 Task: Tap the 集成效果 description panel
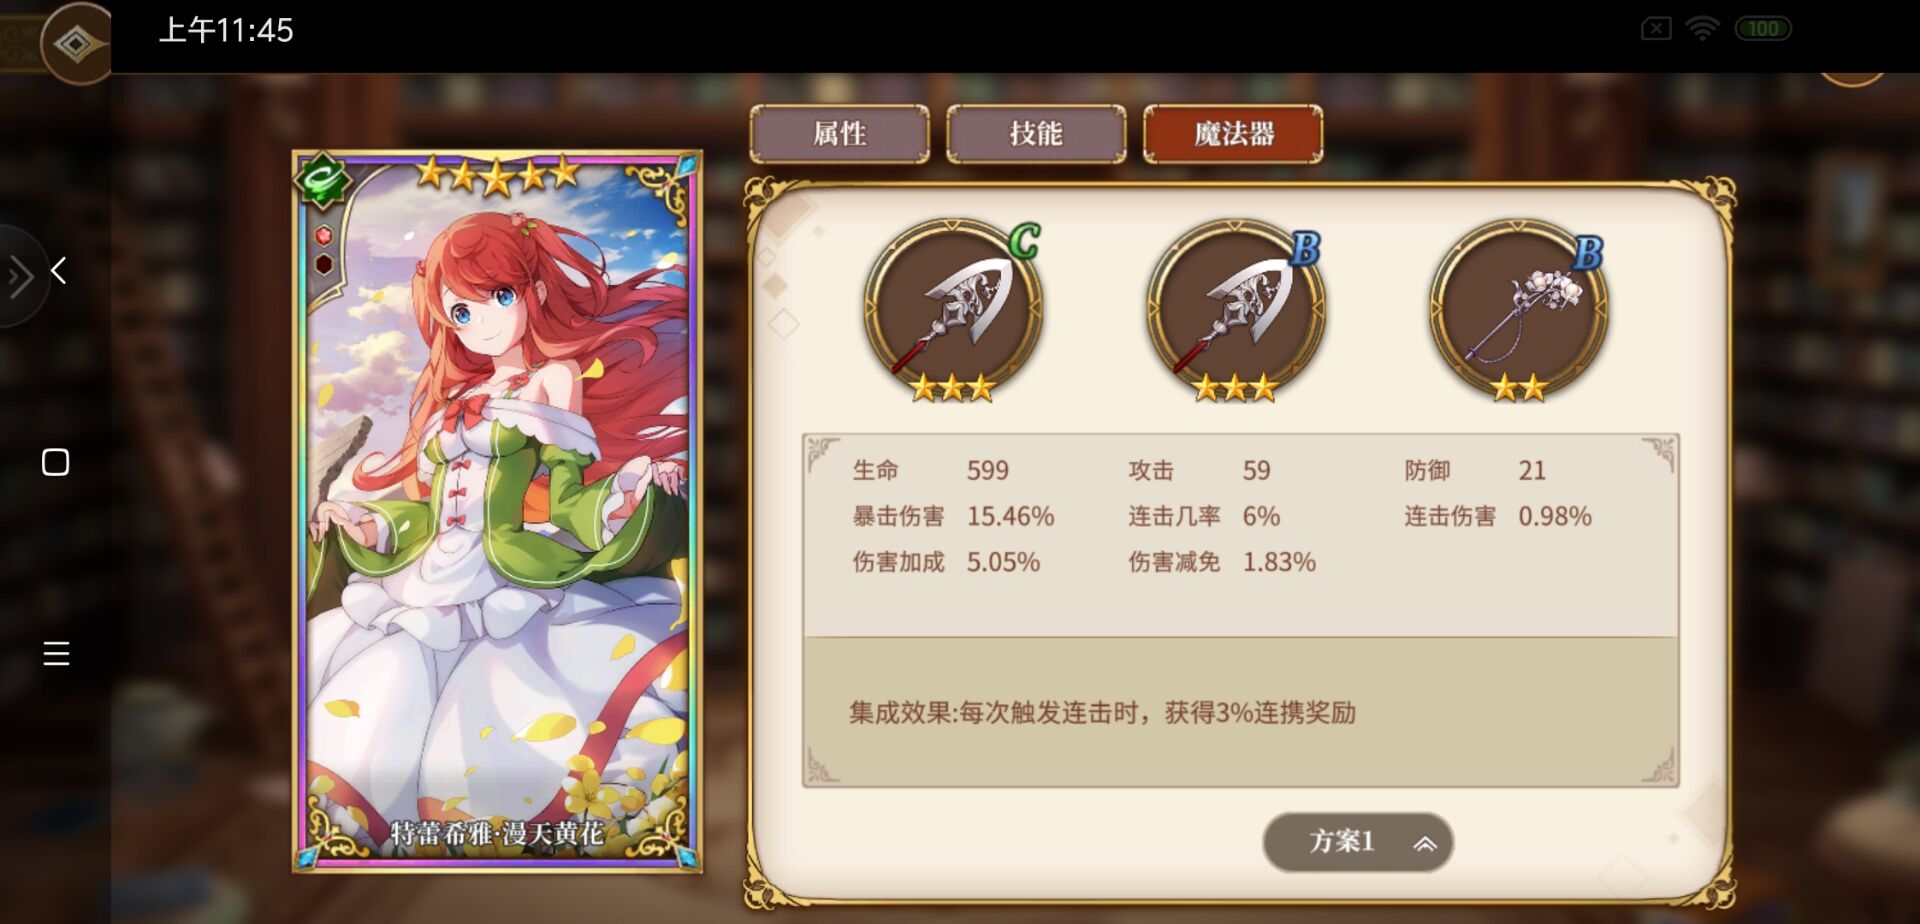click(1240, 712)
